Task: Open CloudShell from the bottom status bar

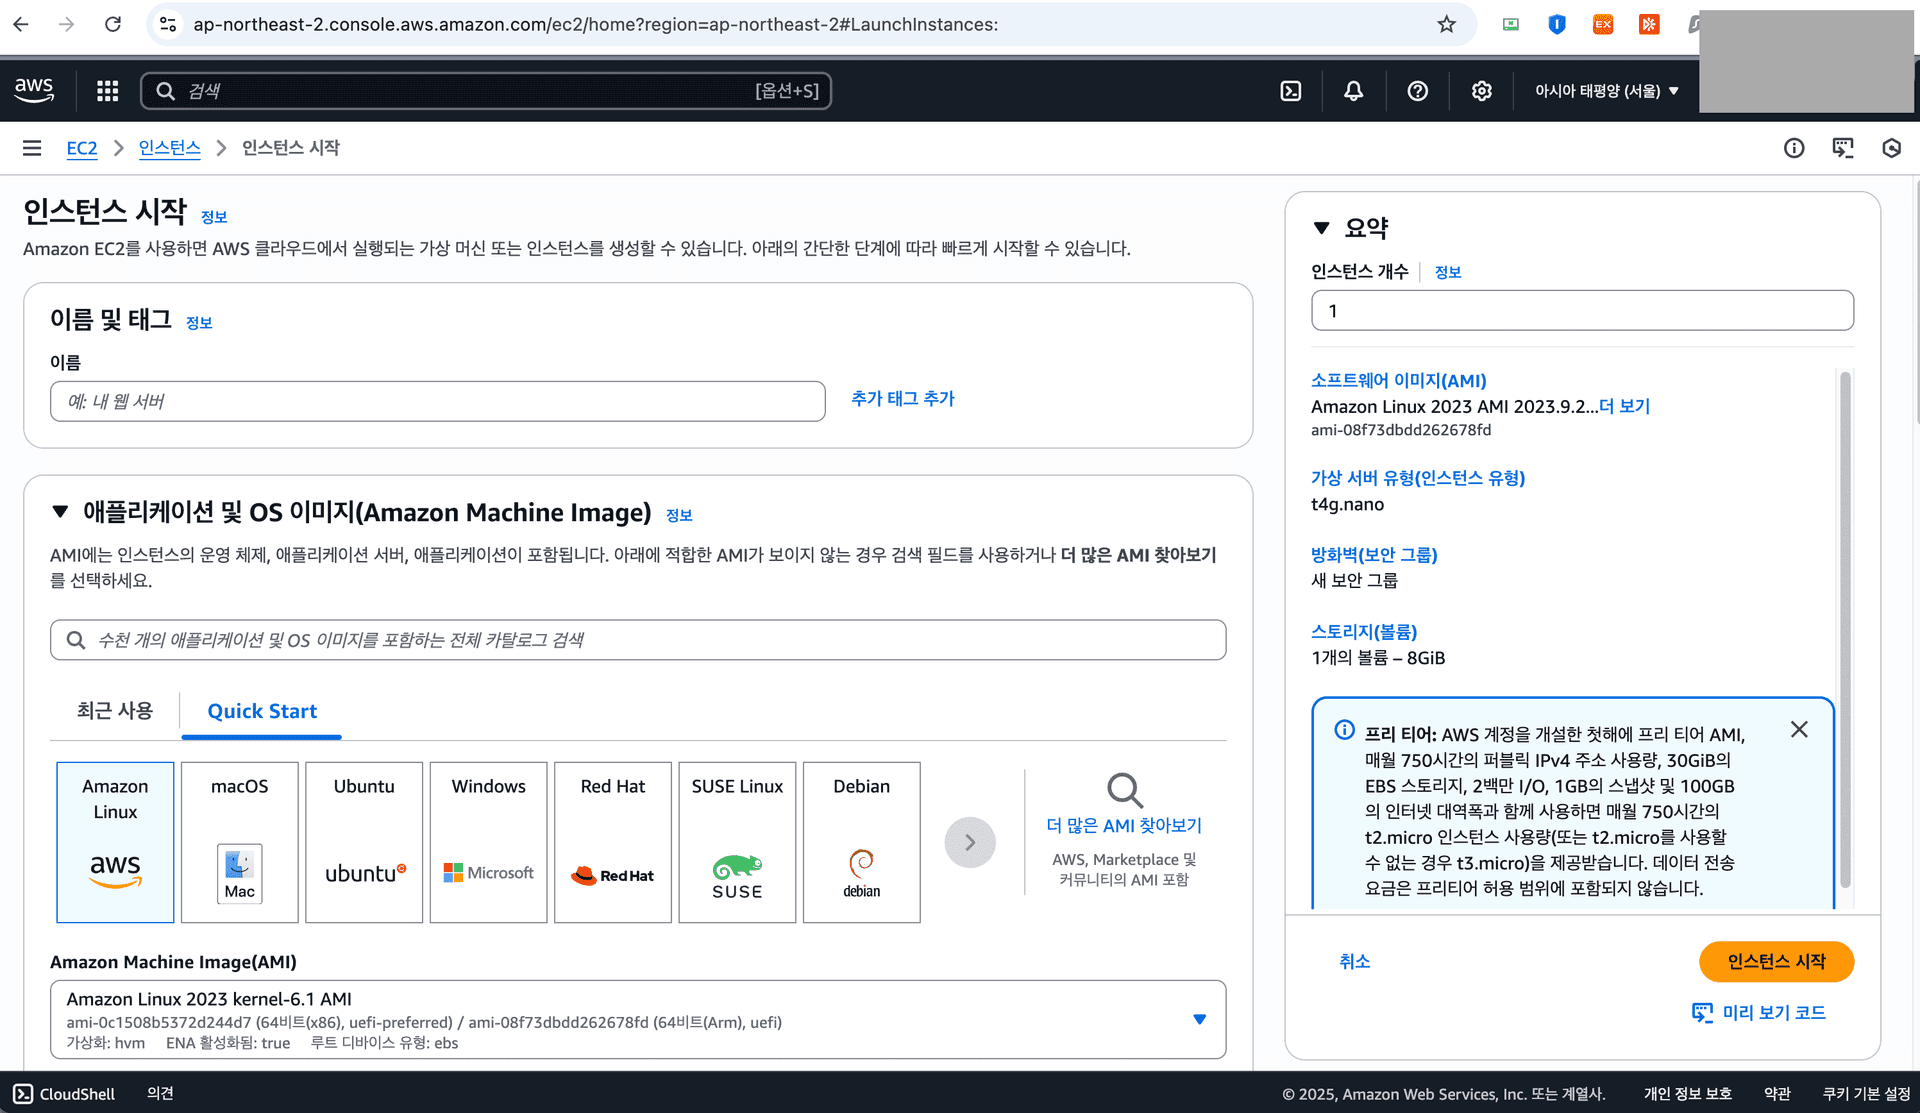Action: point(64,1093)
